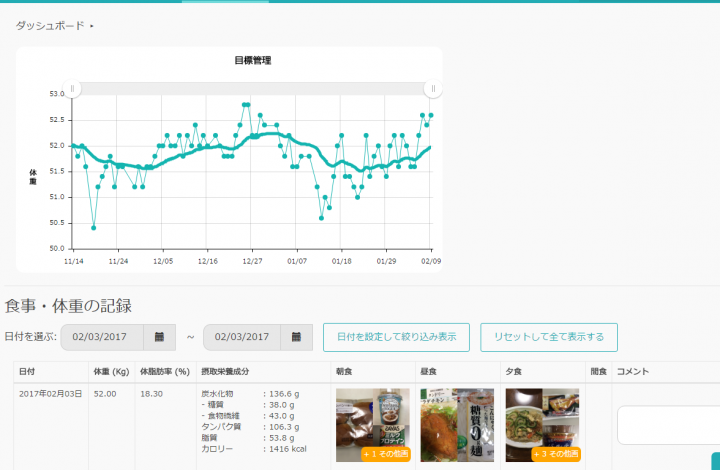The width and height of the screenshot is (720, 470).
Task: Open the end date calendar picker
Action: click(x=295, y=337)
